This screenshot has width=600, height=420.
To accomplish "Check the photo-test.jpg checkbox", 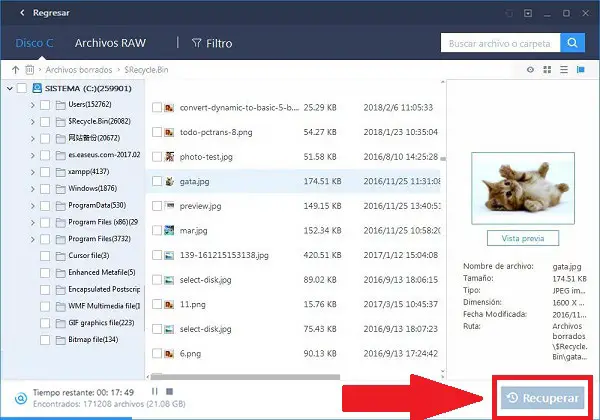I will click(157, 156).
